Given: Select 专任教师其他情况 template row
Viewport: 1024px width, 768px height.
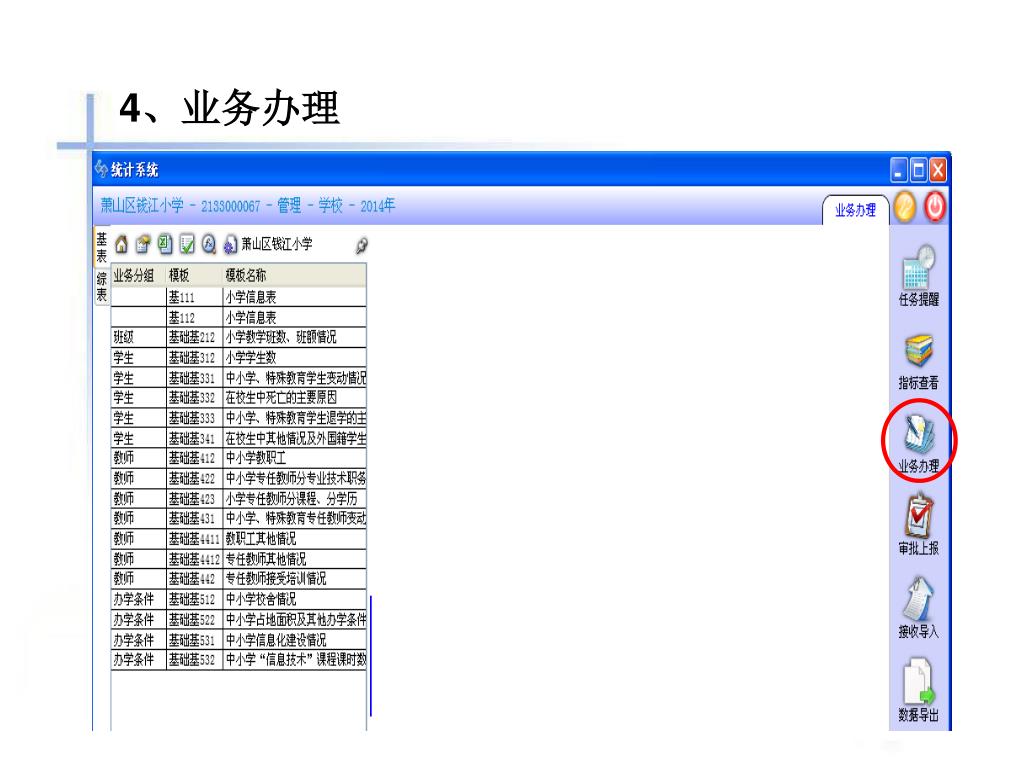Looking at the screenshot, I should 238,559.
